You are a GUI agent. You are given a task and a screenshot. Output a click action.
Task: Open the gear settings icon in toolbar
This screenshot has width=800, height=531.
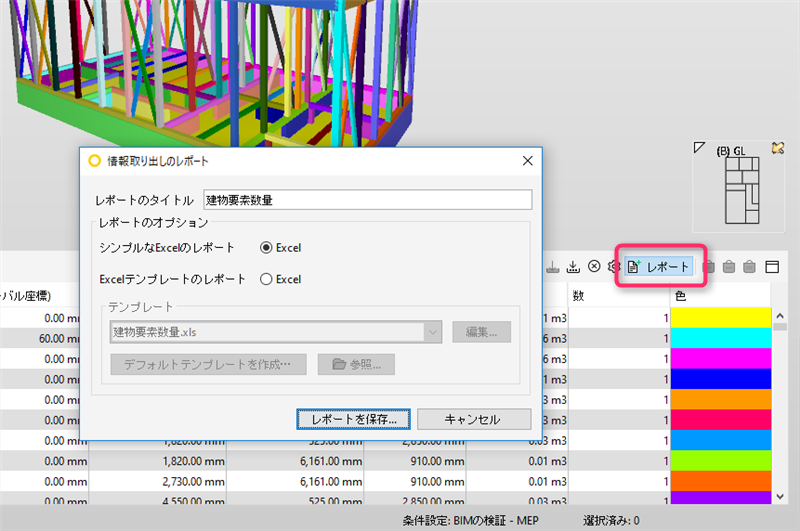pyautogui.click(x=614, y=266)
